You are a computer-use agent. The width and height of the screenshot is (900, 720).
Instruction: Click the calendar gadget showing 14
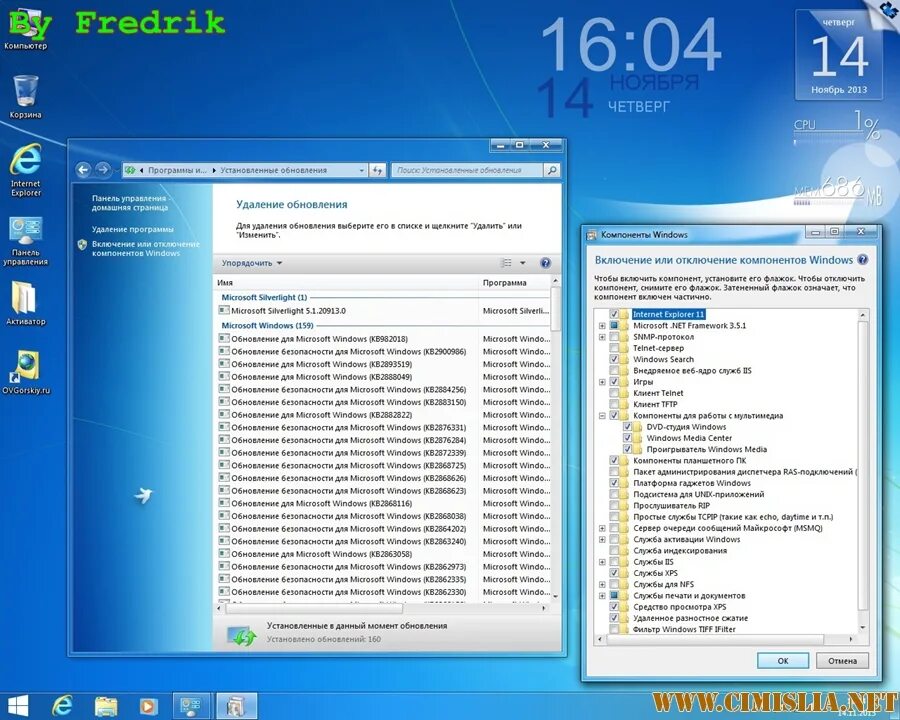tap(839, 55)
